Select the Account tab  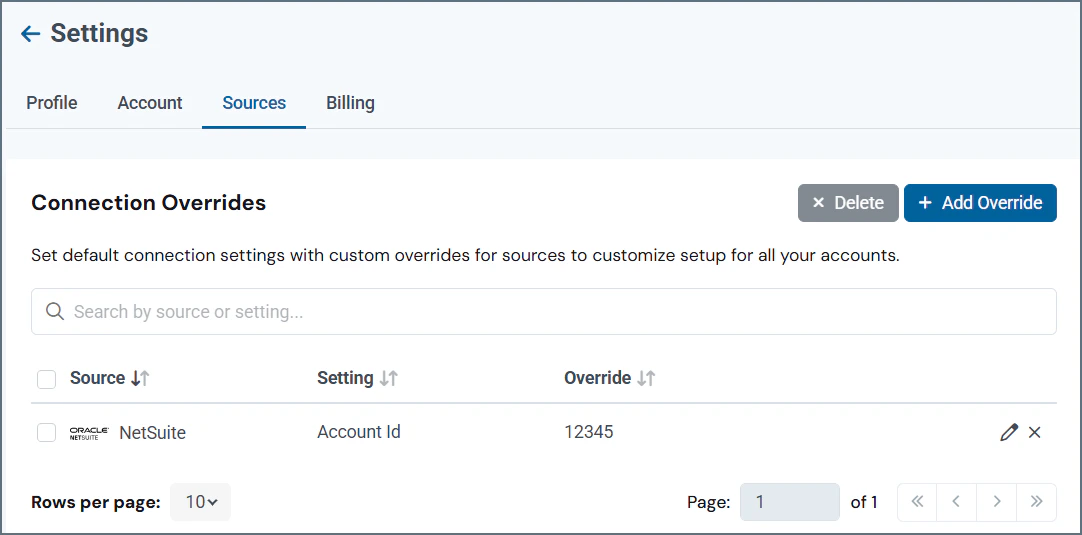150,103
